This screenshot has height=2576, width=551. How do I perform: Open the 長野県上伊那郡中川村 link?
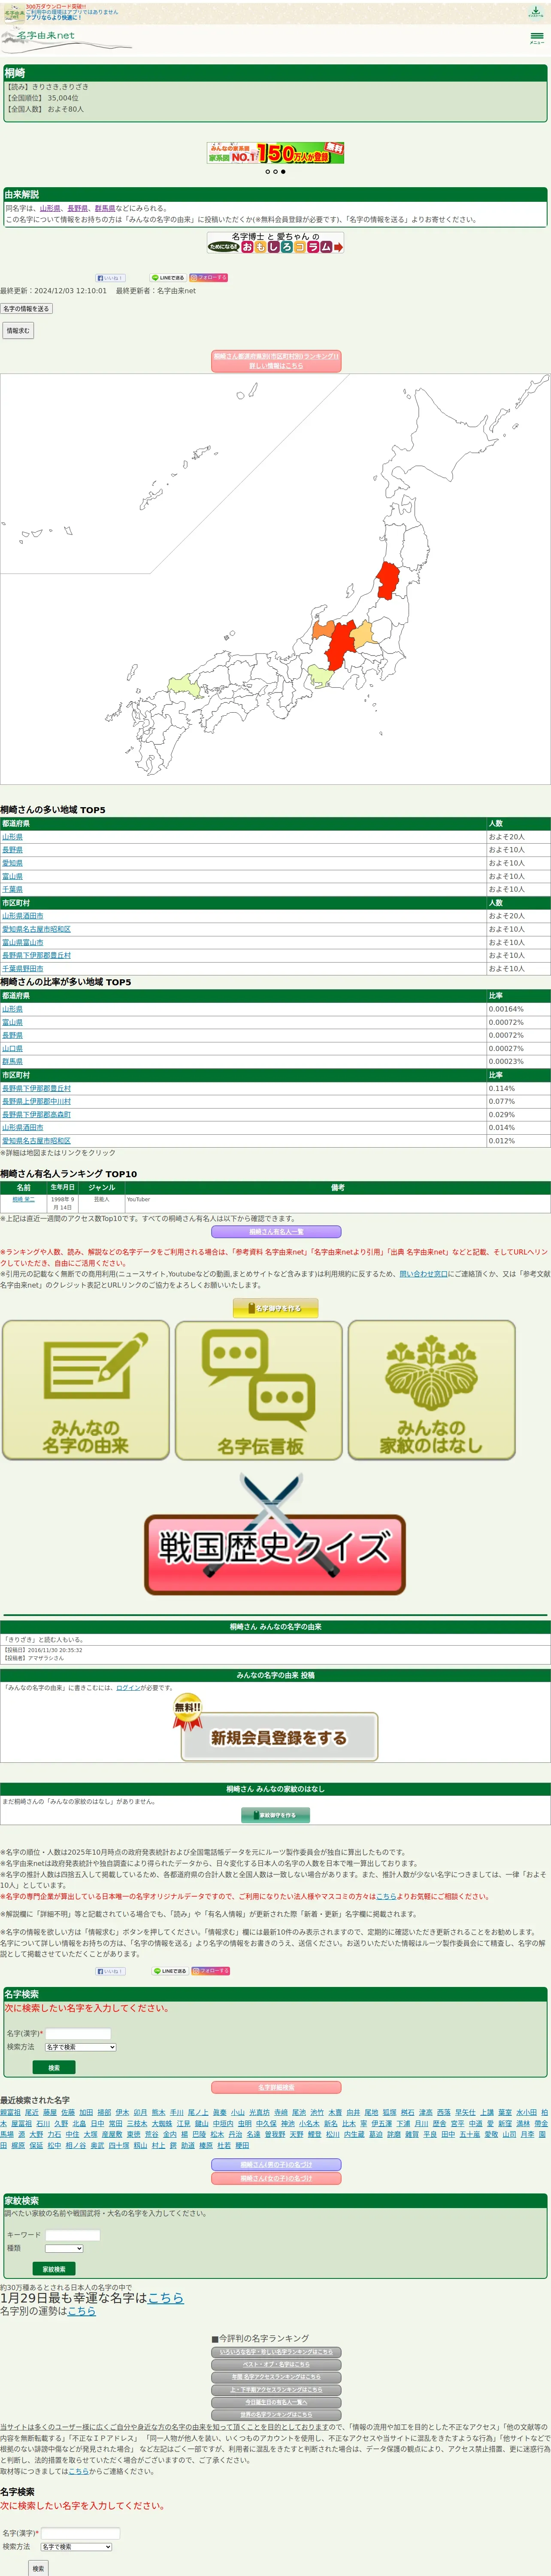coord(36,1101)
